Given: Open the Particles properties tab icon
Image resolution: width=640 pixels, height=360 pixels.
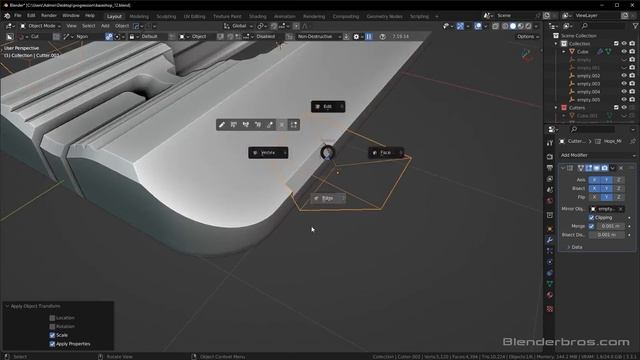Looking at the screenshot, I should tap(550, 251).
